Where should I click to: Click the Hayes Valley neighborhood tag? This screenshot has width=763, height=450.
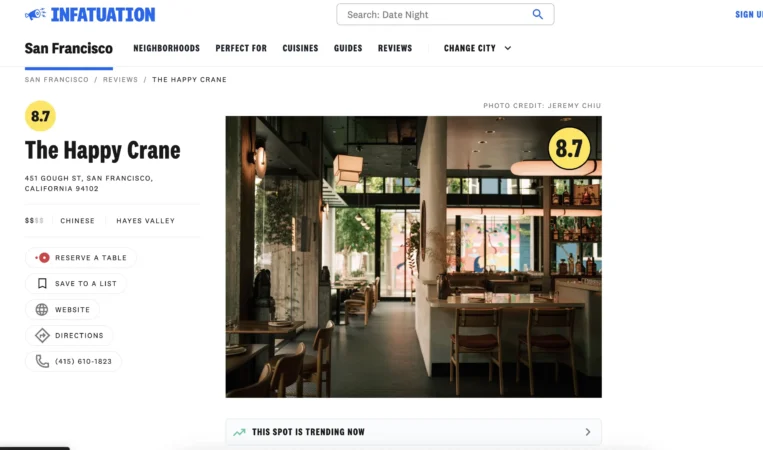145,221
